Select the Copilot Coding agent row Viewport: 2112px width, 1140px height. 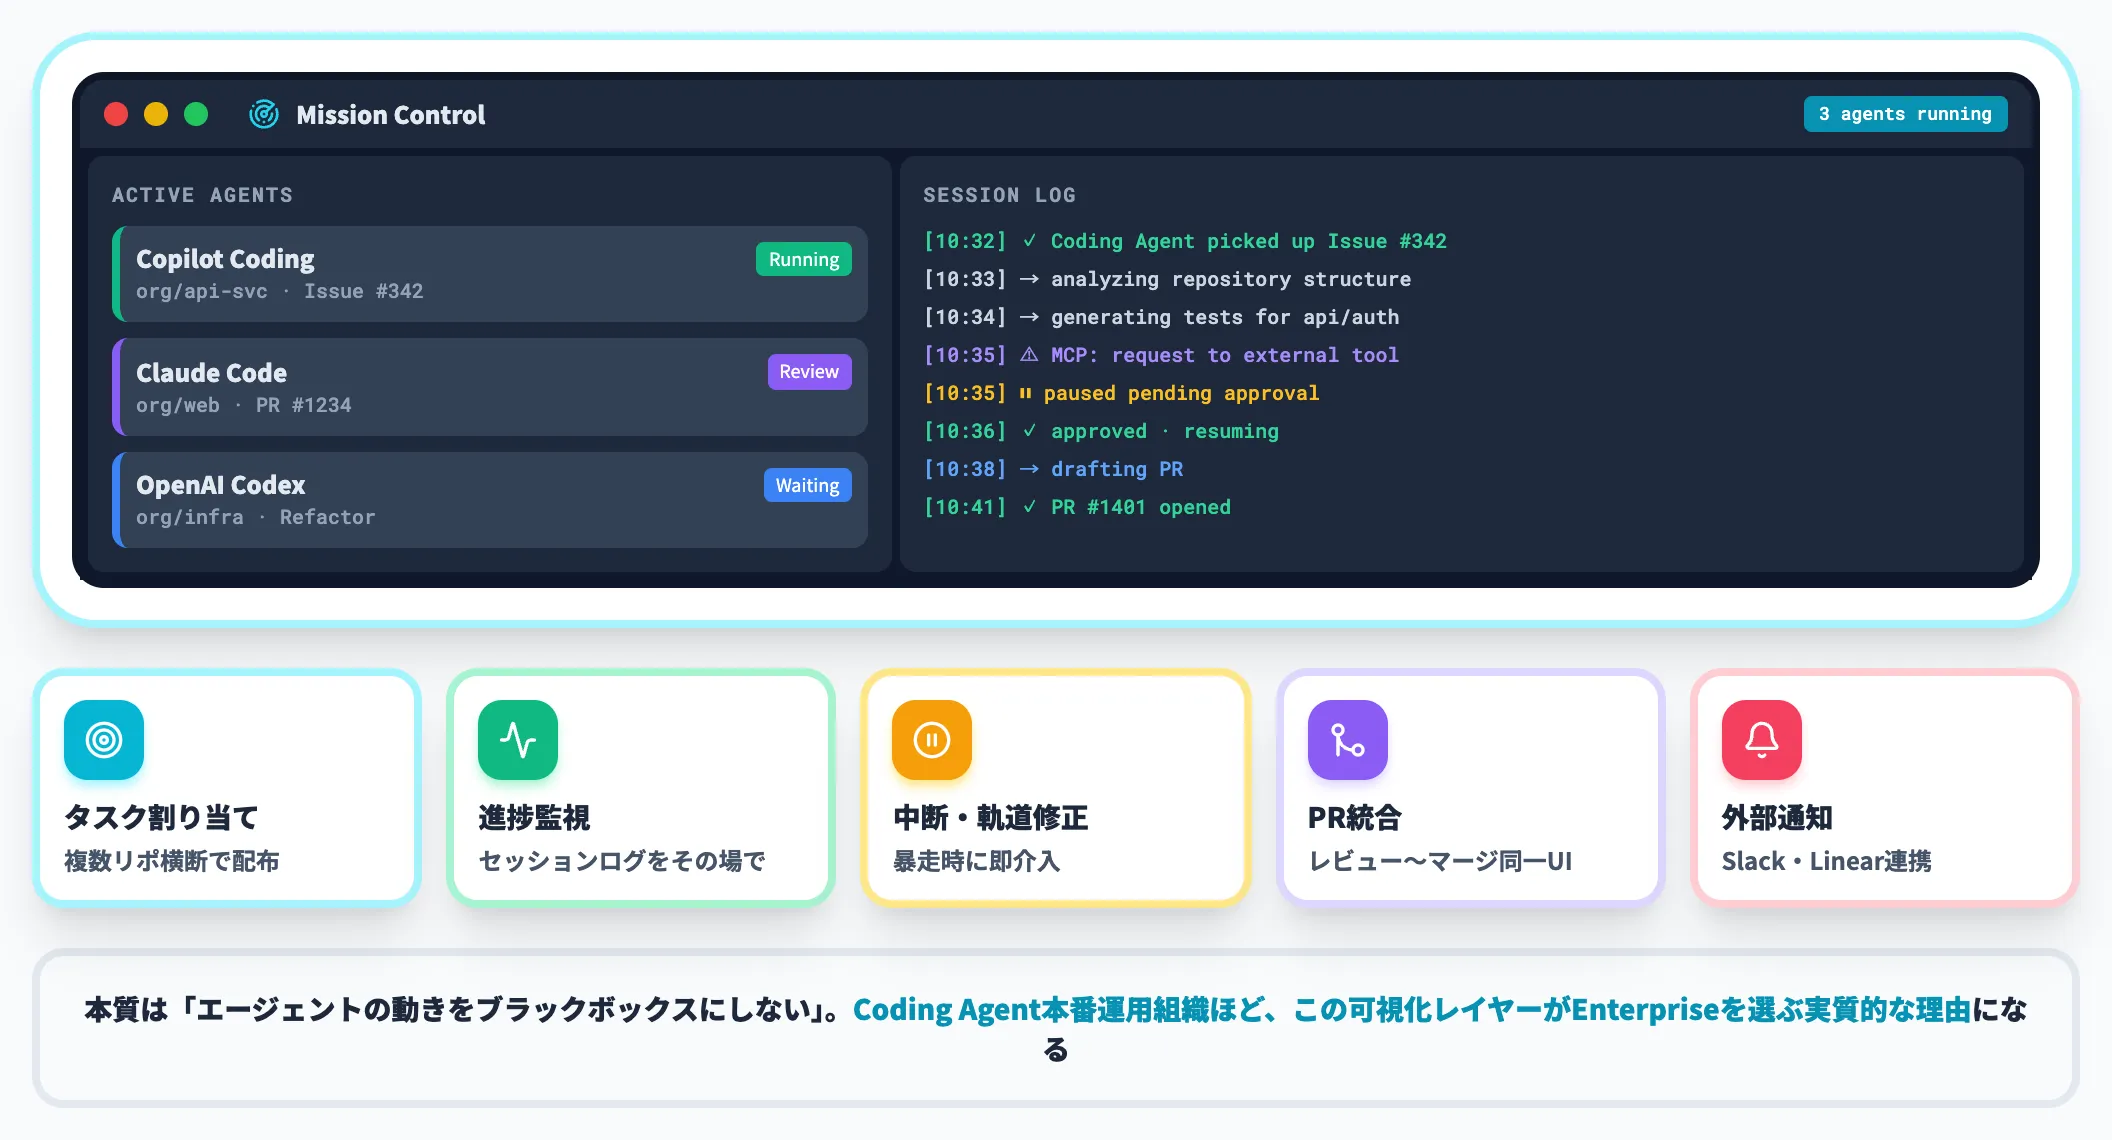tap(490, 274)
